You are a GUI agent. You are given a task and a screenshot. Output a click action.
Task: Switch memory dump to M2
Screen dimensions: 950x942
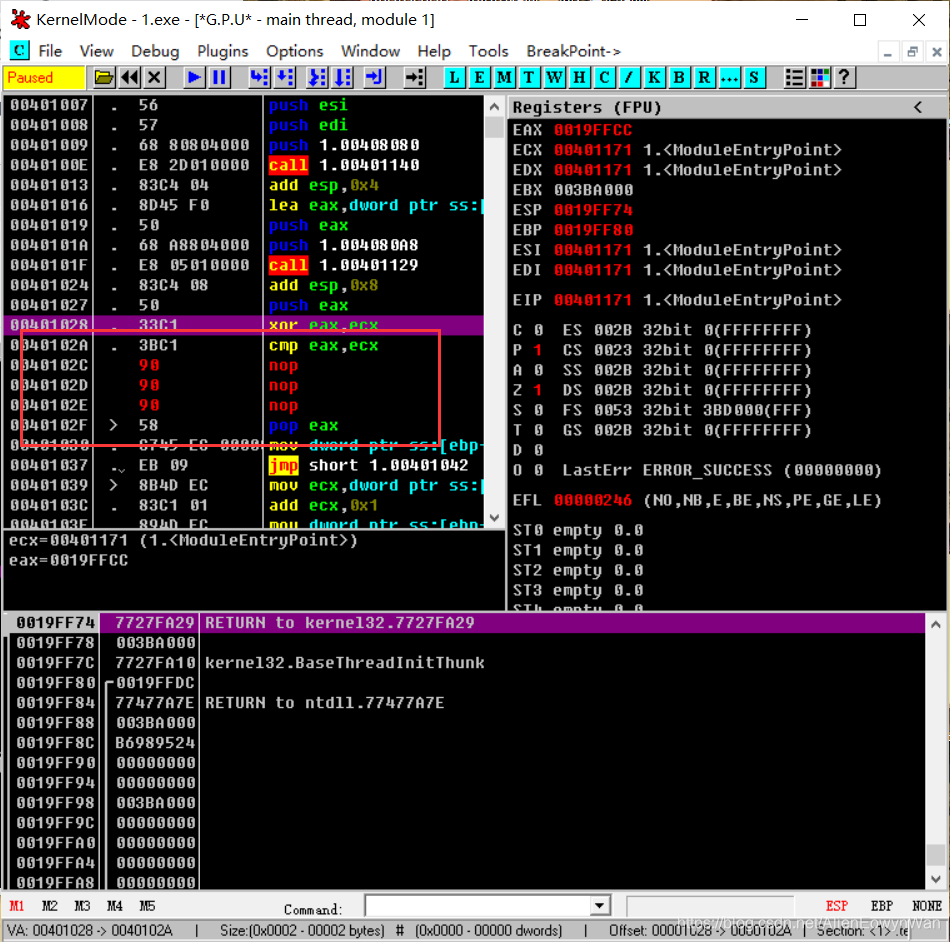pos(49,906)
